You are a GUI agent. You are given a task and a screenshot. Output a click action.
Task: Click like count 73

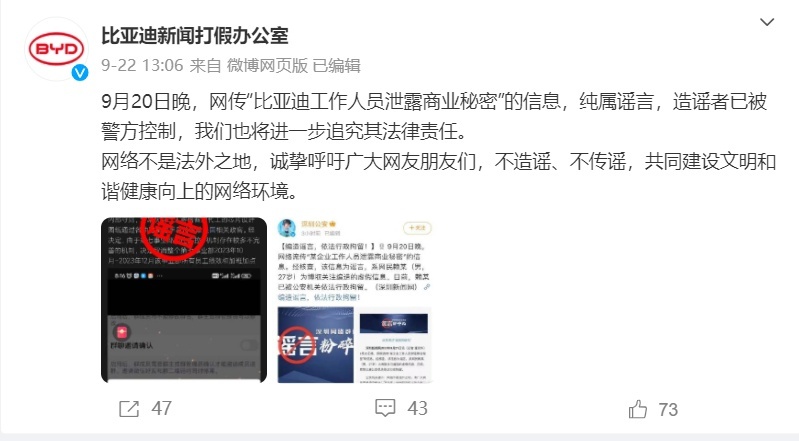click(x=668, y=409)
